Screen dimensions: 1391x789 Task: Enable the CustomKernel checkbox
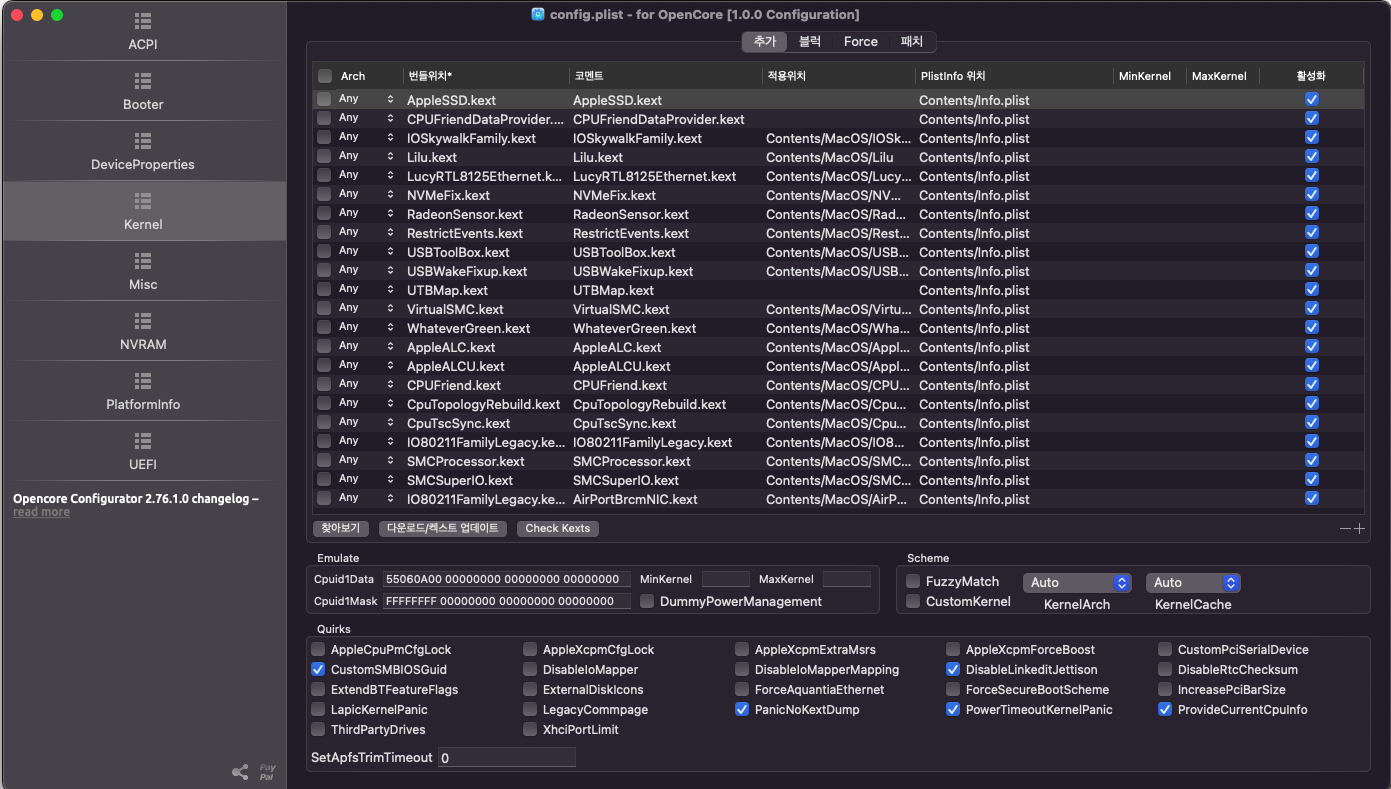pyautogui.click(x=913, y=601)
